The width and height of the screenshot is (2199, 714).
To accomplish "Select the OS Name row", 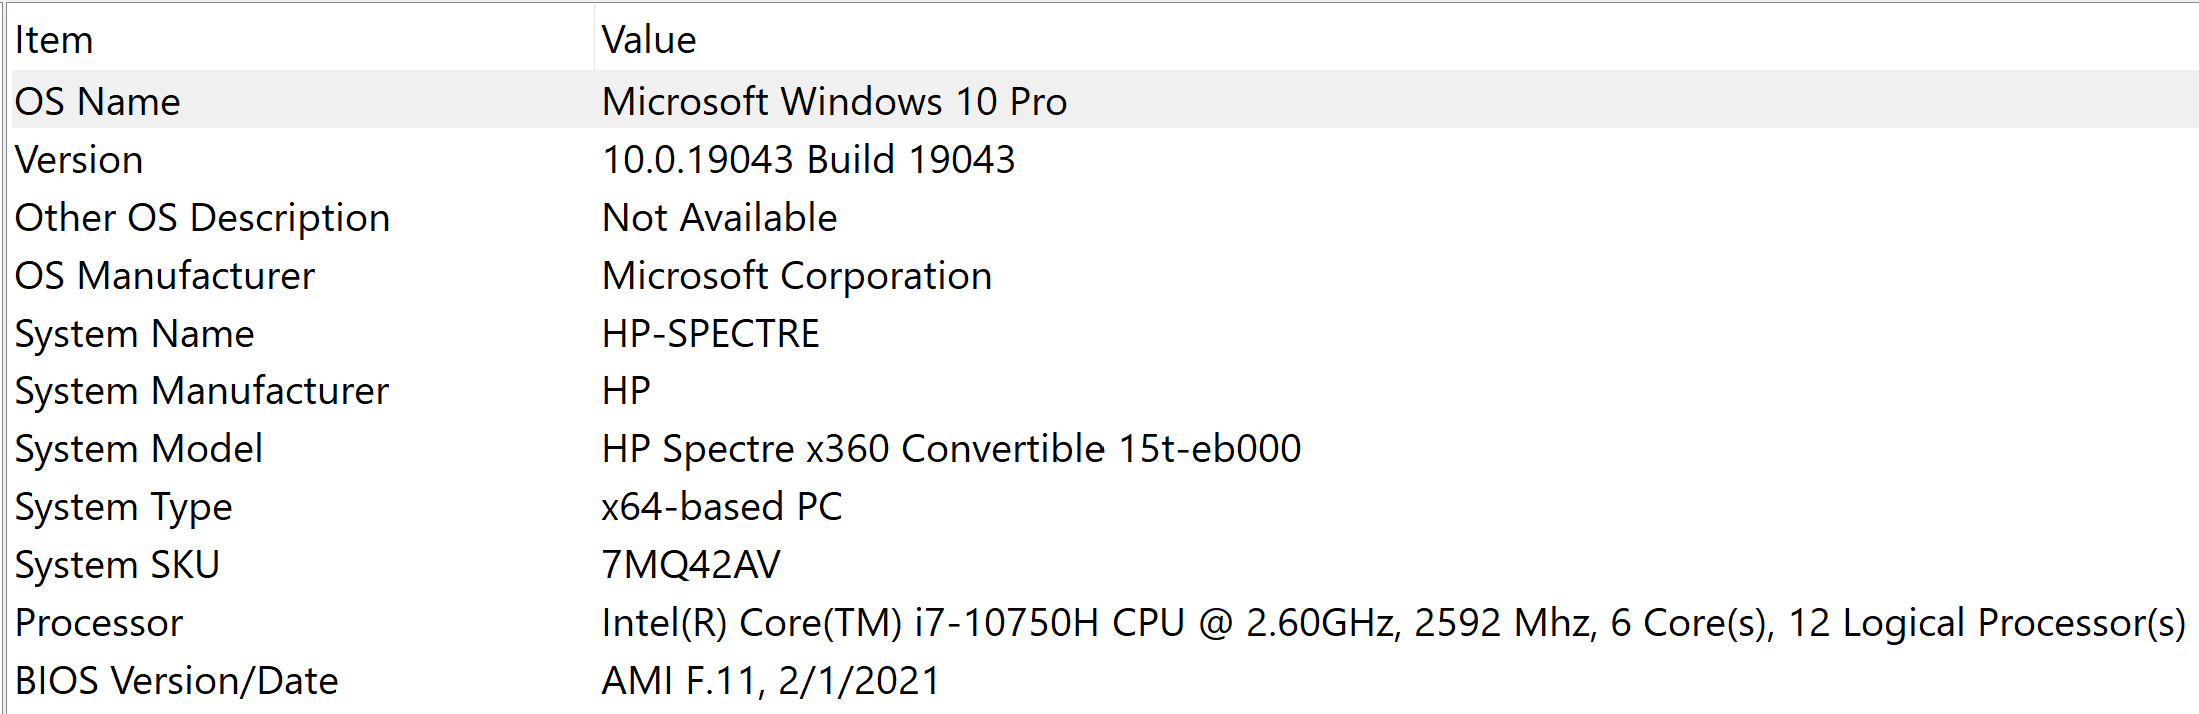I will click(x=98, y=102).
